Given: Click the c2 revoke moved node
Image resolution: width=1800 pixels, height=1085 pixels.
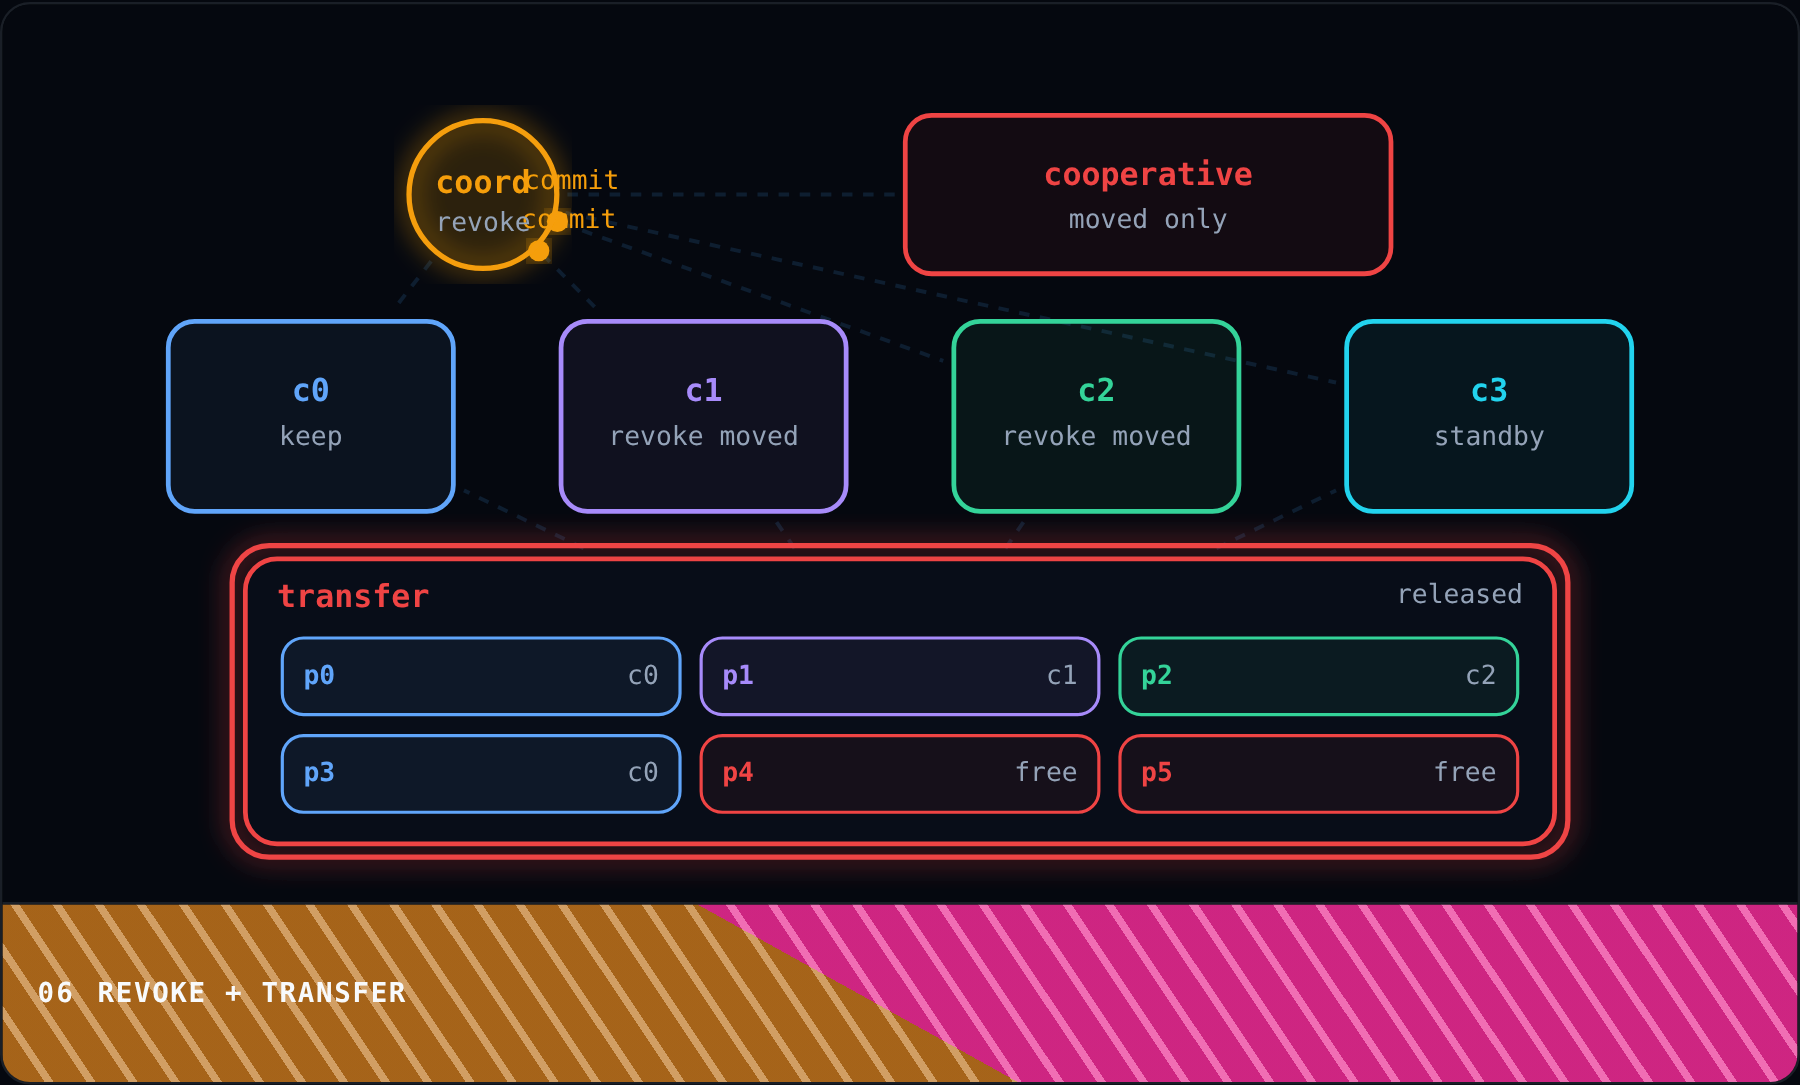Looking at the screenshot, I should pyautogui.click(x=1097, y=416).
